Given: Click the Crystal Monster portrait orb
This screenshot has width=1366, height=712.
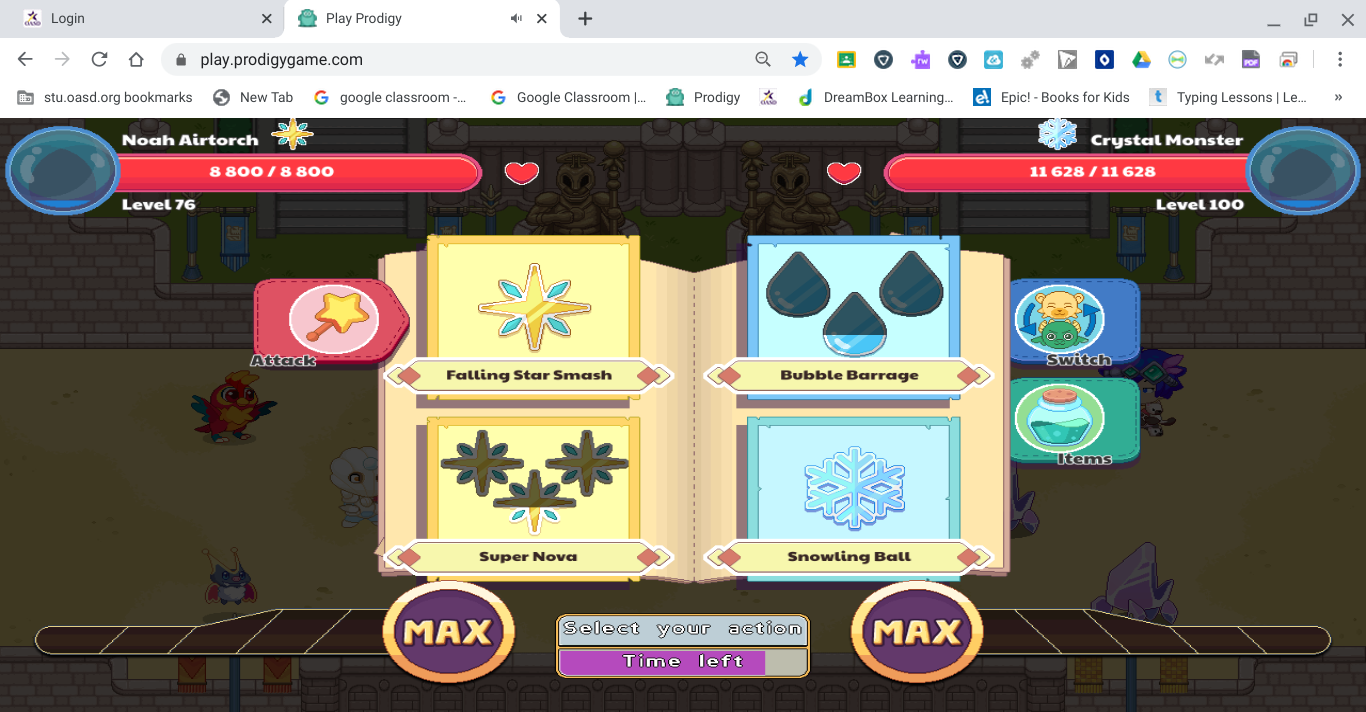Looking at the screenshot, I should point(1303,170).
